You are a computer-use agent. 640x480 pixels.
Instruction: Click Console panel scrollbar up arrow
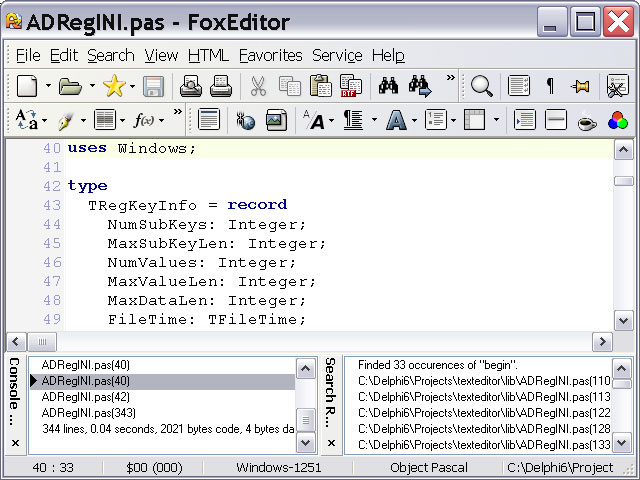[x=306, y=369]
